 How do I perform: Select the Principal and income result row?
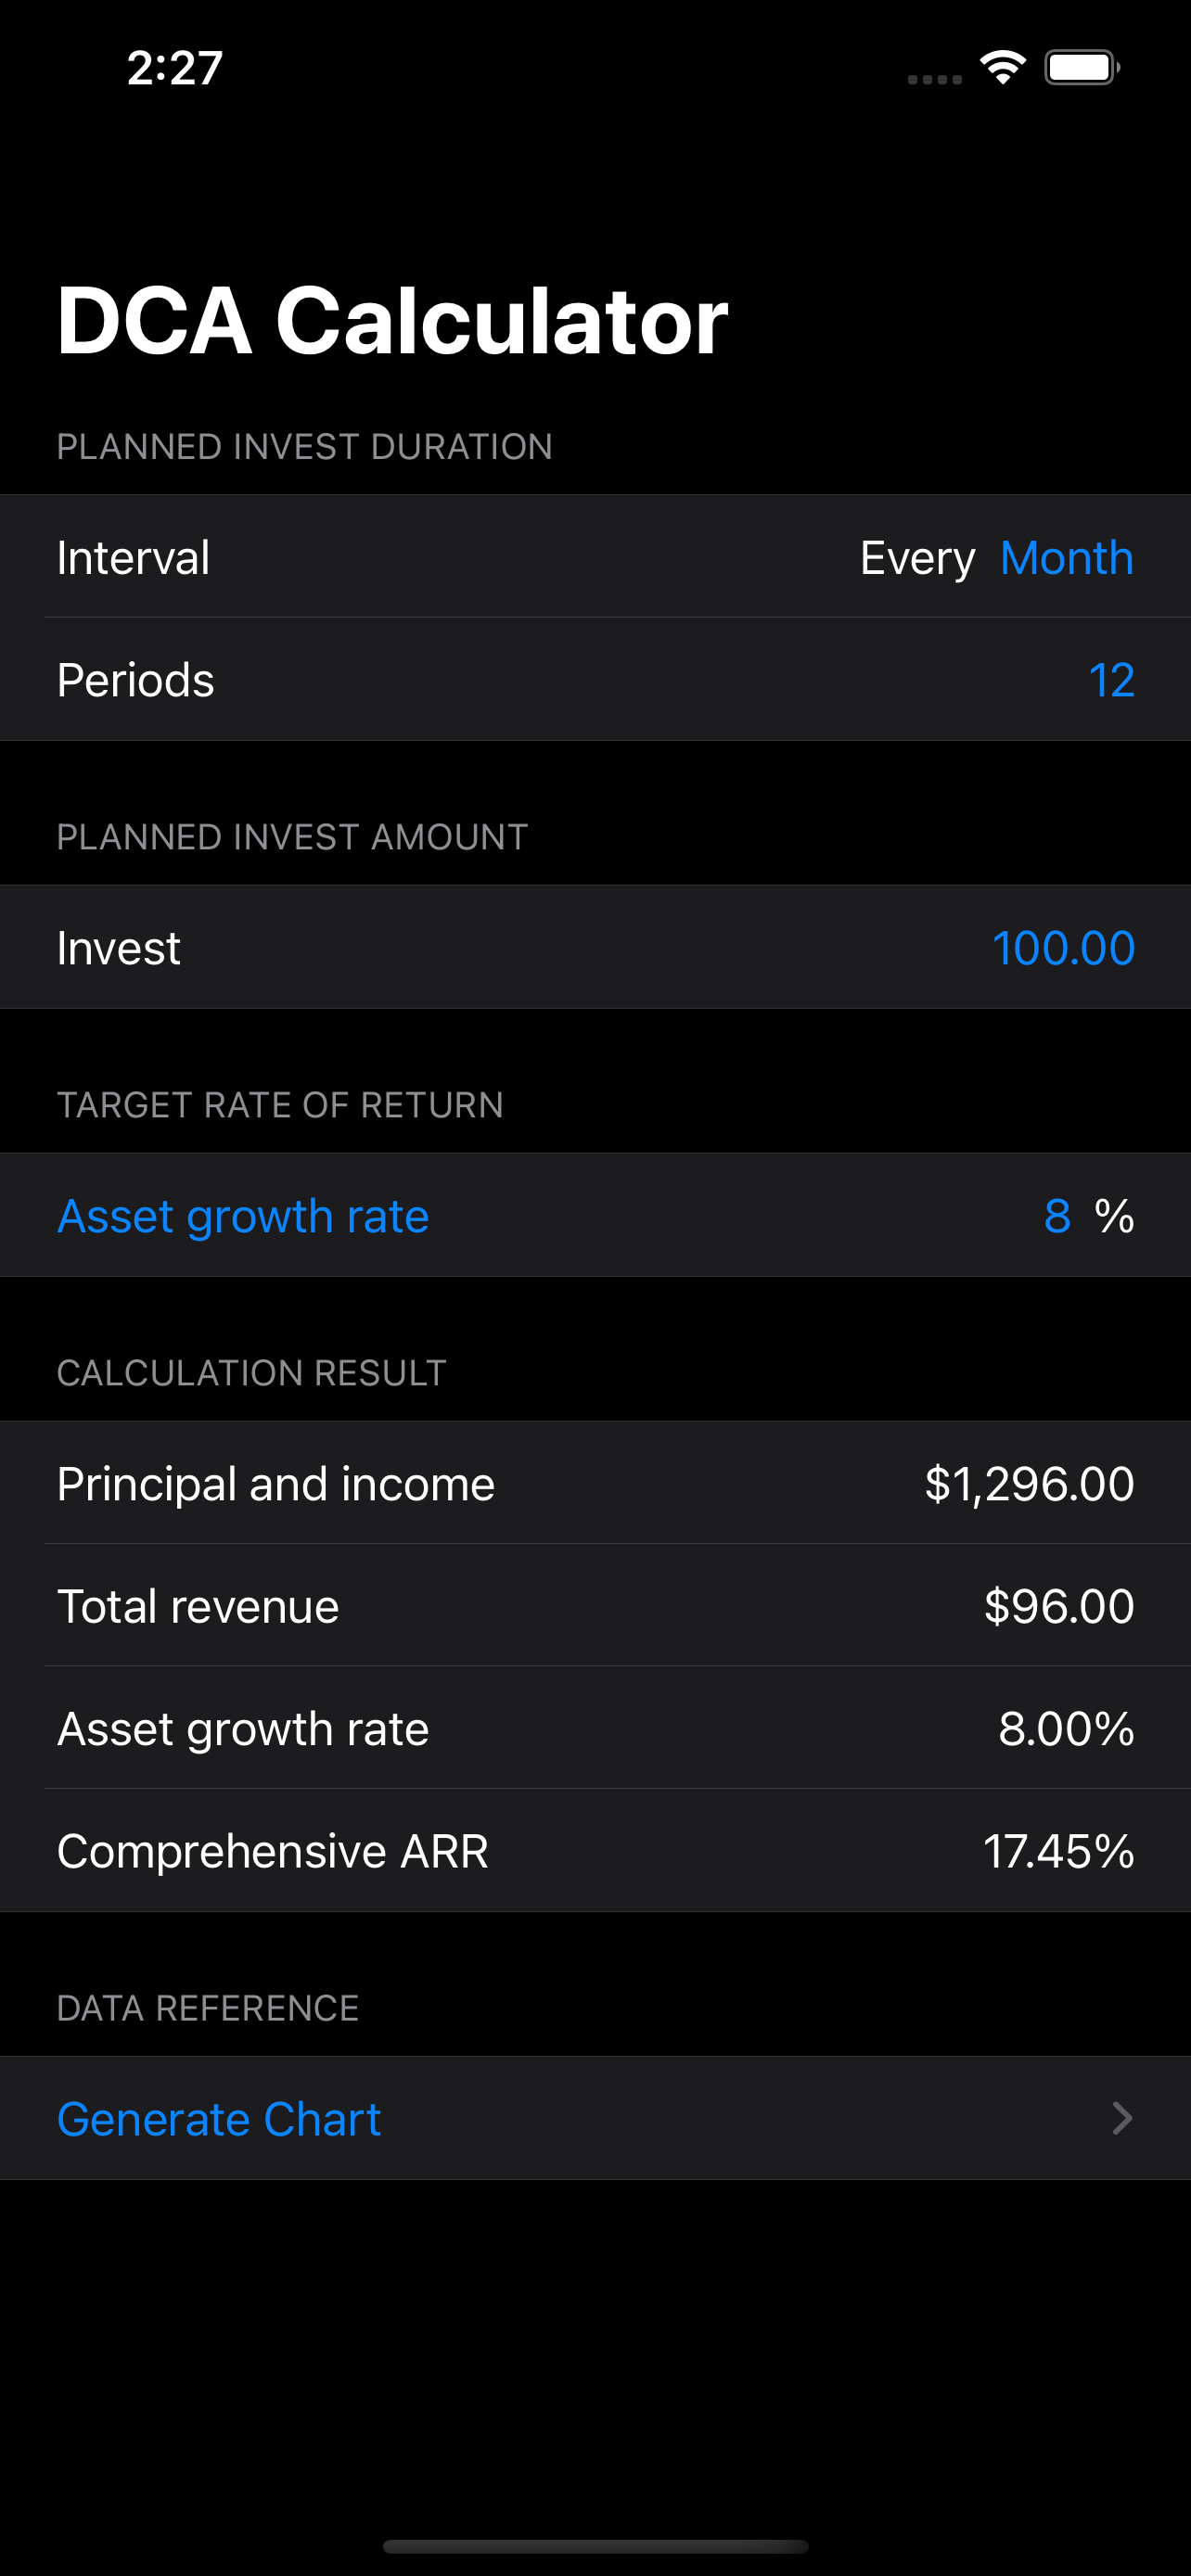coord(595,1483)
